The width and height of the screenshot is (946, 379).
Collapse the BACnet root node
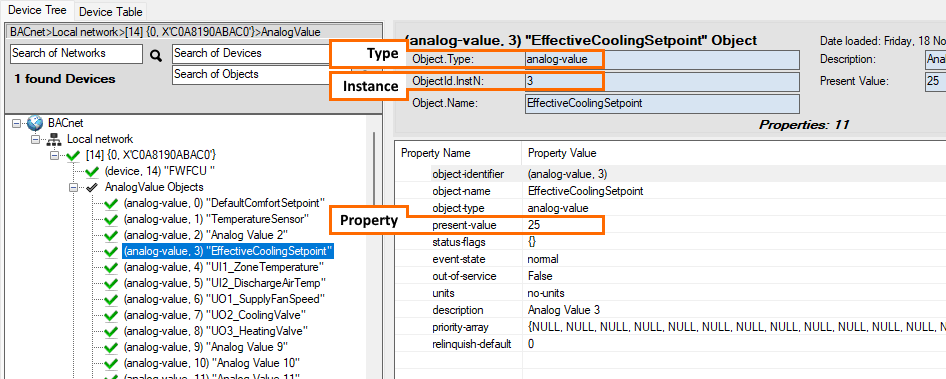coord(16,123)
